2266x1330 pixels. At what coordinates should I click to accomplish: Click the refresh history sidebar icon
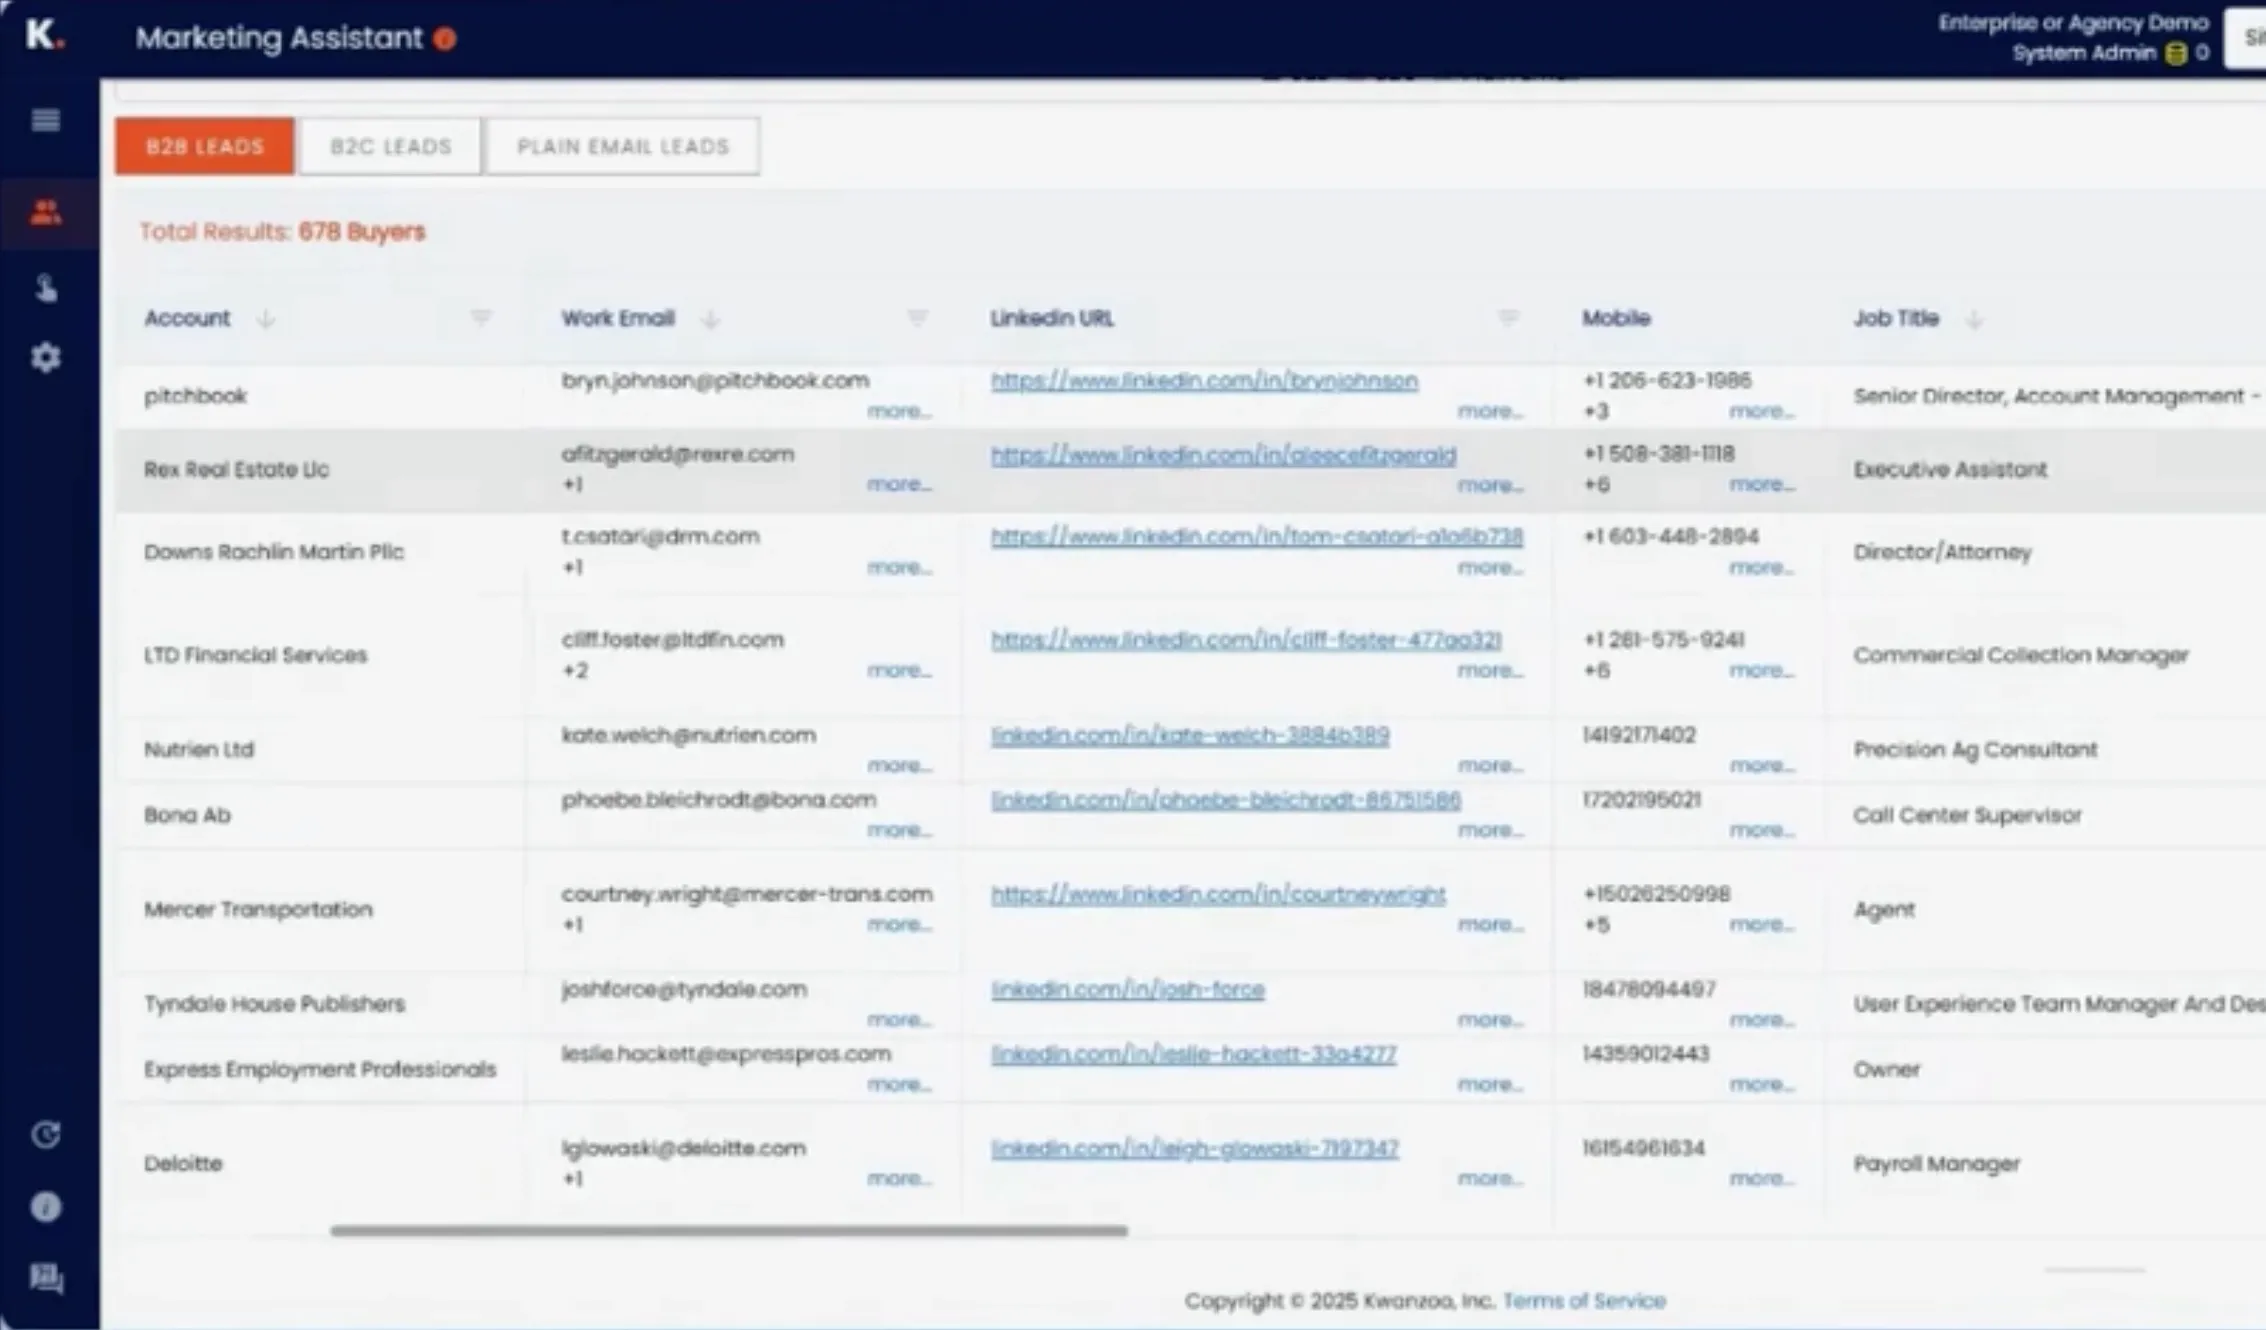point(46,1135)
